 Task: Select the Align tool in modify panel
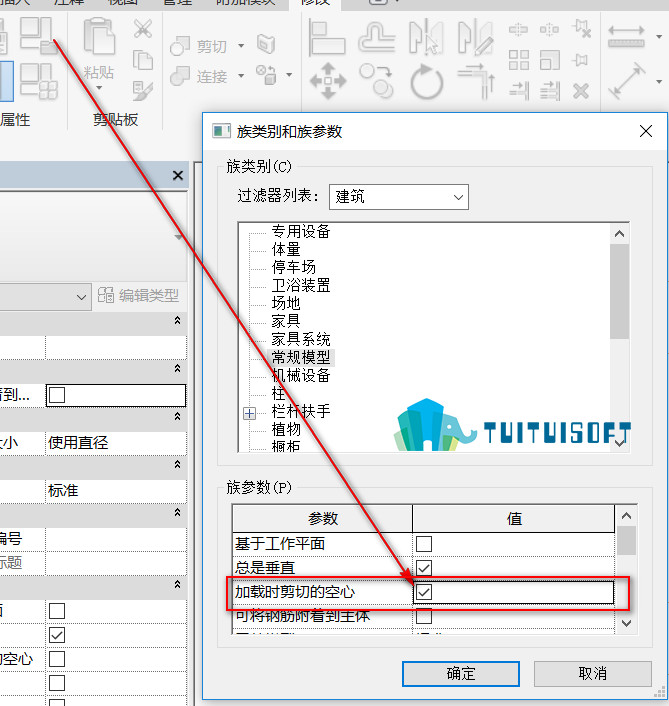tap(327, 38)
